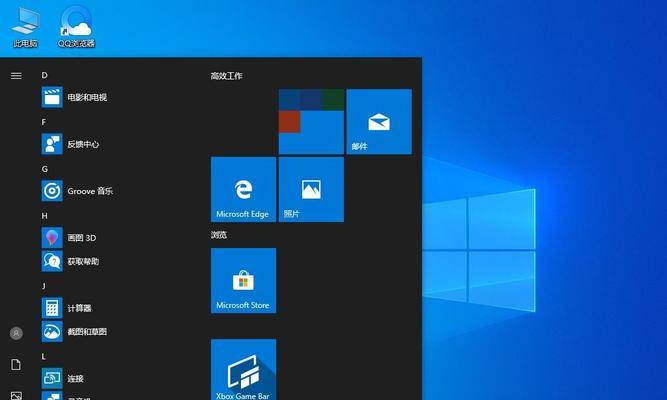Jump to letter D section header
Viewport: 667px width, 400px height.
44,75
